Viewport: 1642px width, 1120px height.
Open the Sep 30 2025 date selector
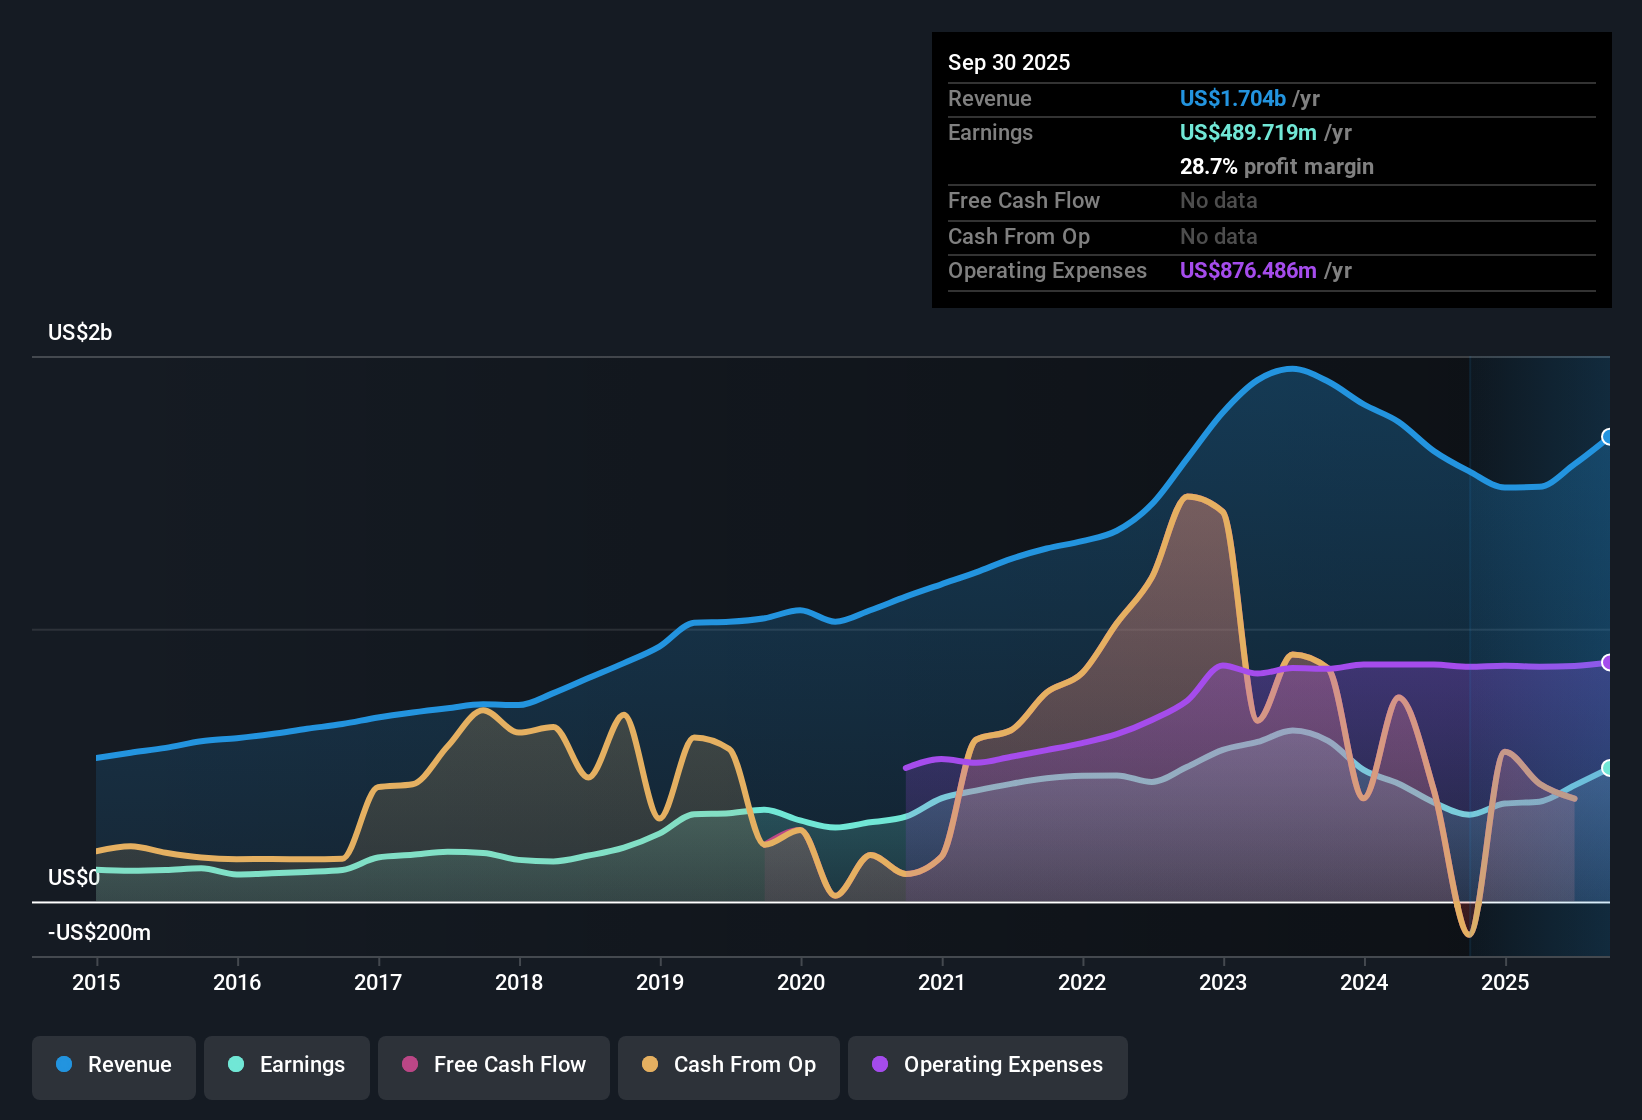click(x=1010, y=62)
